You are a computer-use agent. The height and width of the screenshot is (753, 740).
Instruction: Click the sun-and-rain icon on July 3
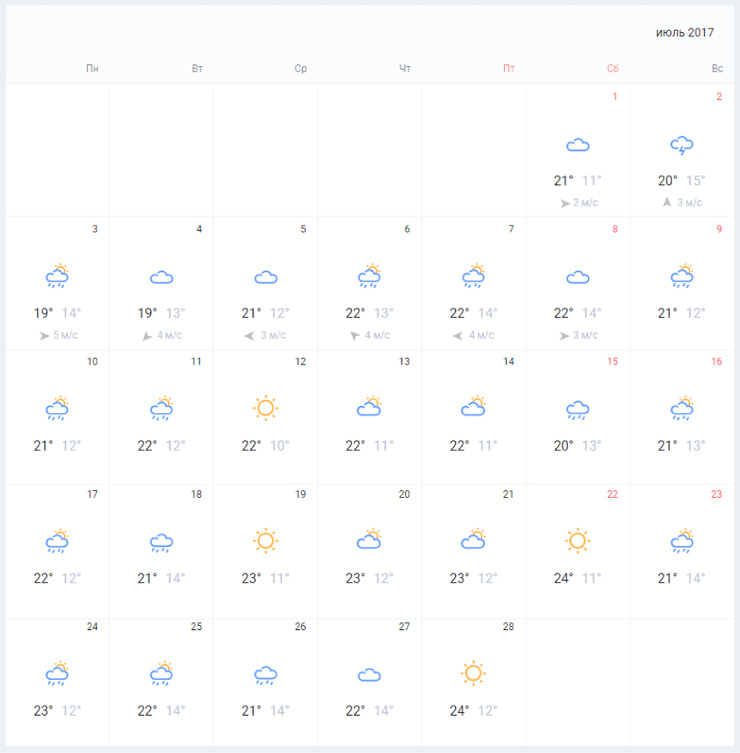pyautogui.click(x=57, y=276)
